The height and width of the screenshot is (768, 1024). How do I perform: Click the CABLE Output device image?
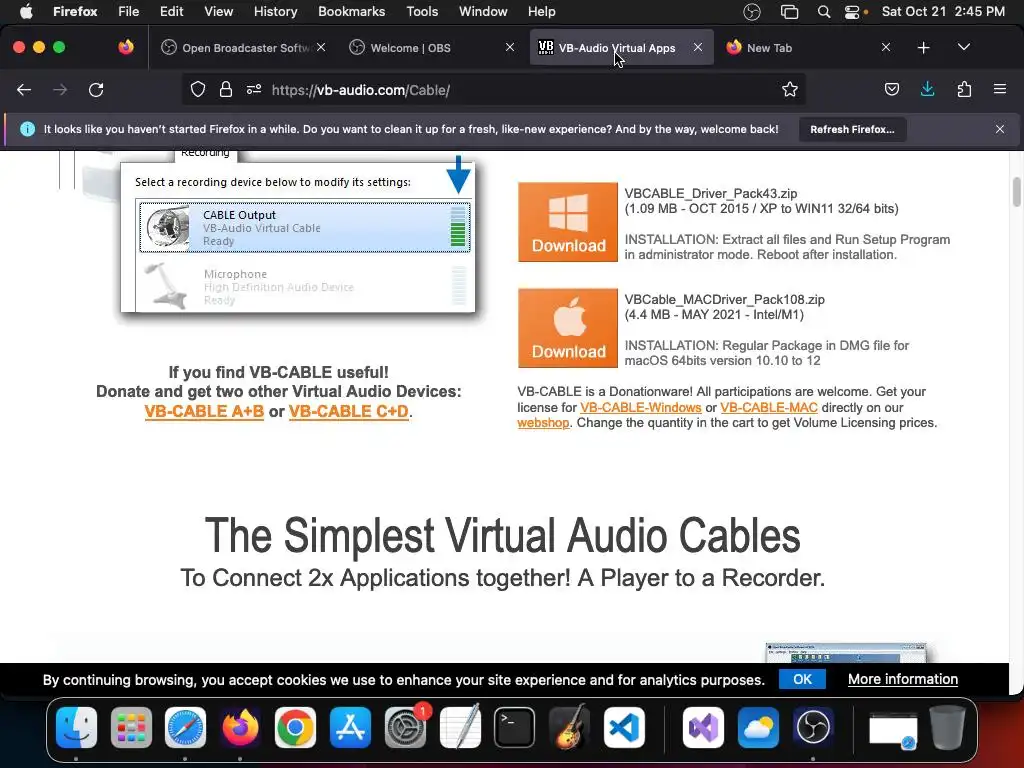(168, 227)
